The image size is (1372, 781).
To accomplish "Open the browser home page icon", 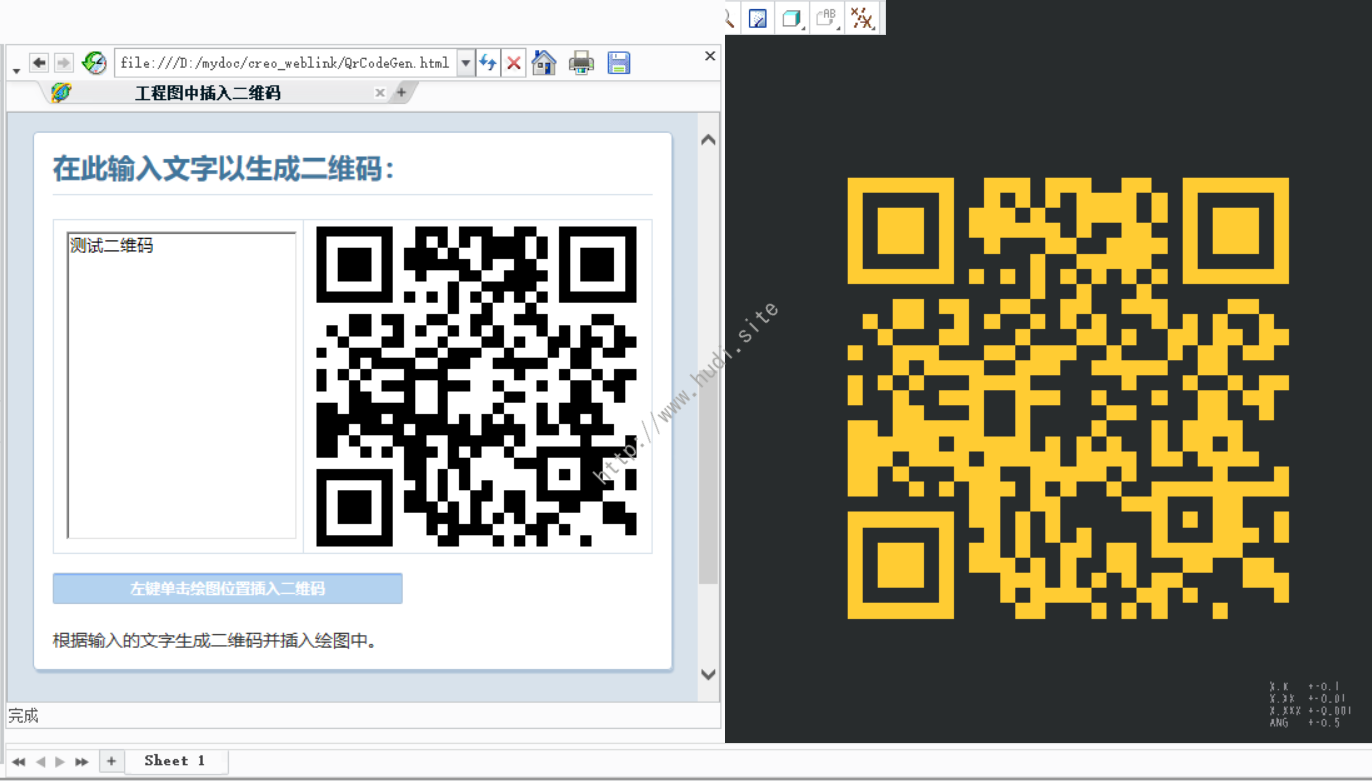I will pyautogui.click(x=544, y=63).
